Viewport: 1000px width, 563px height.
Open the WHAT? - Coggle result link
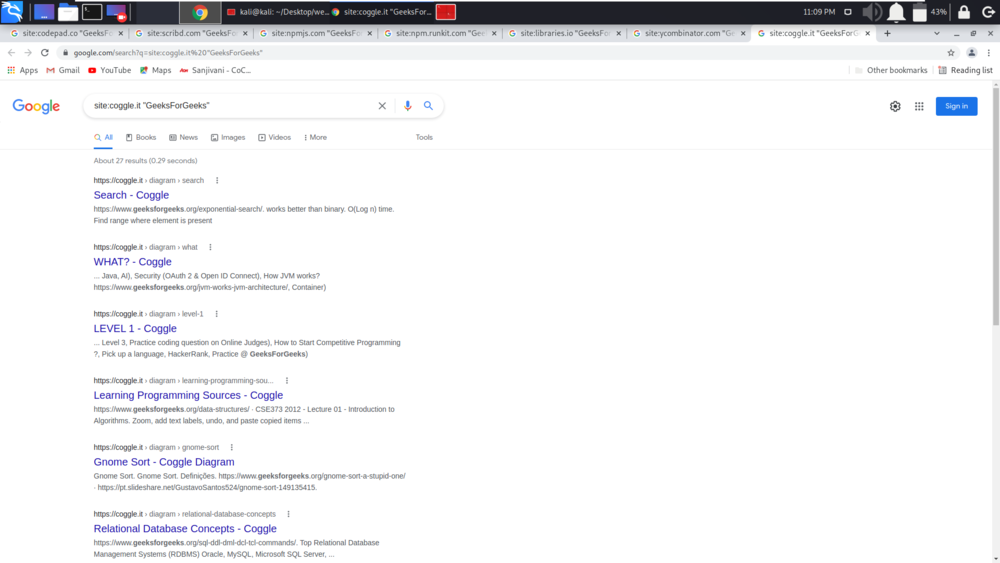(133, 262)
